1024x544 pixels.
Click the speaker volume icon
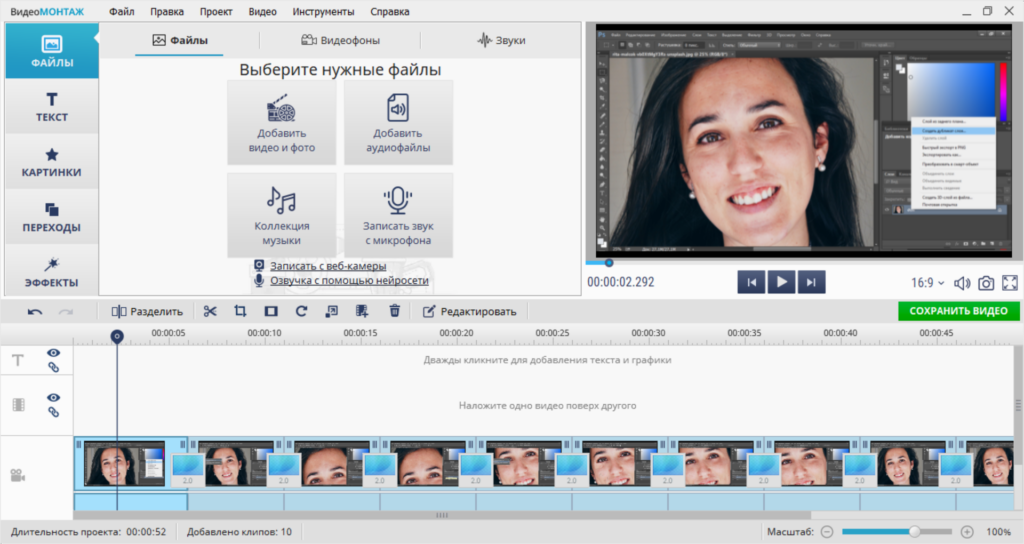[962, 283]
